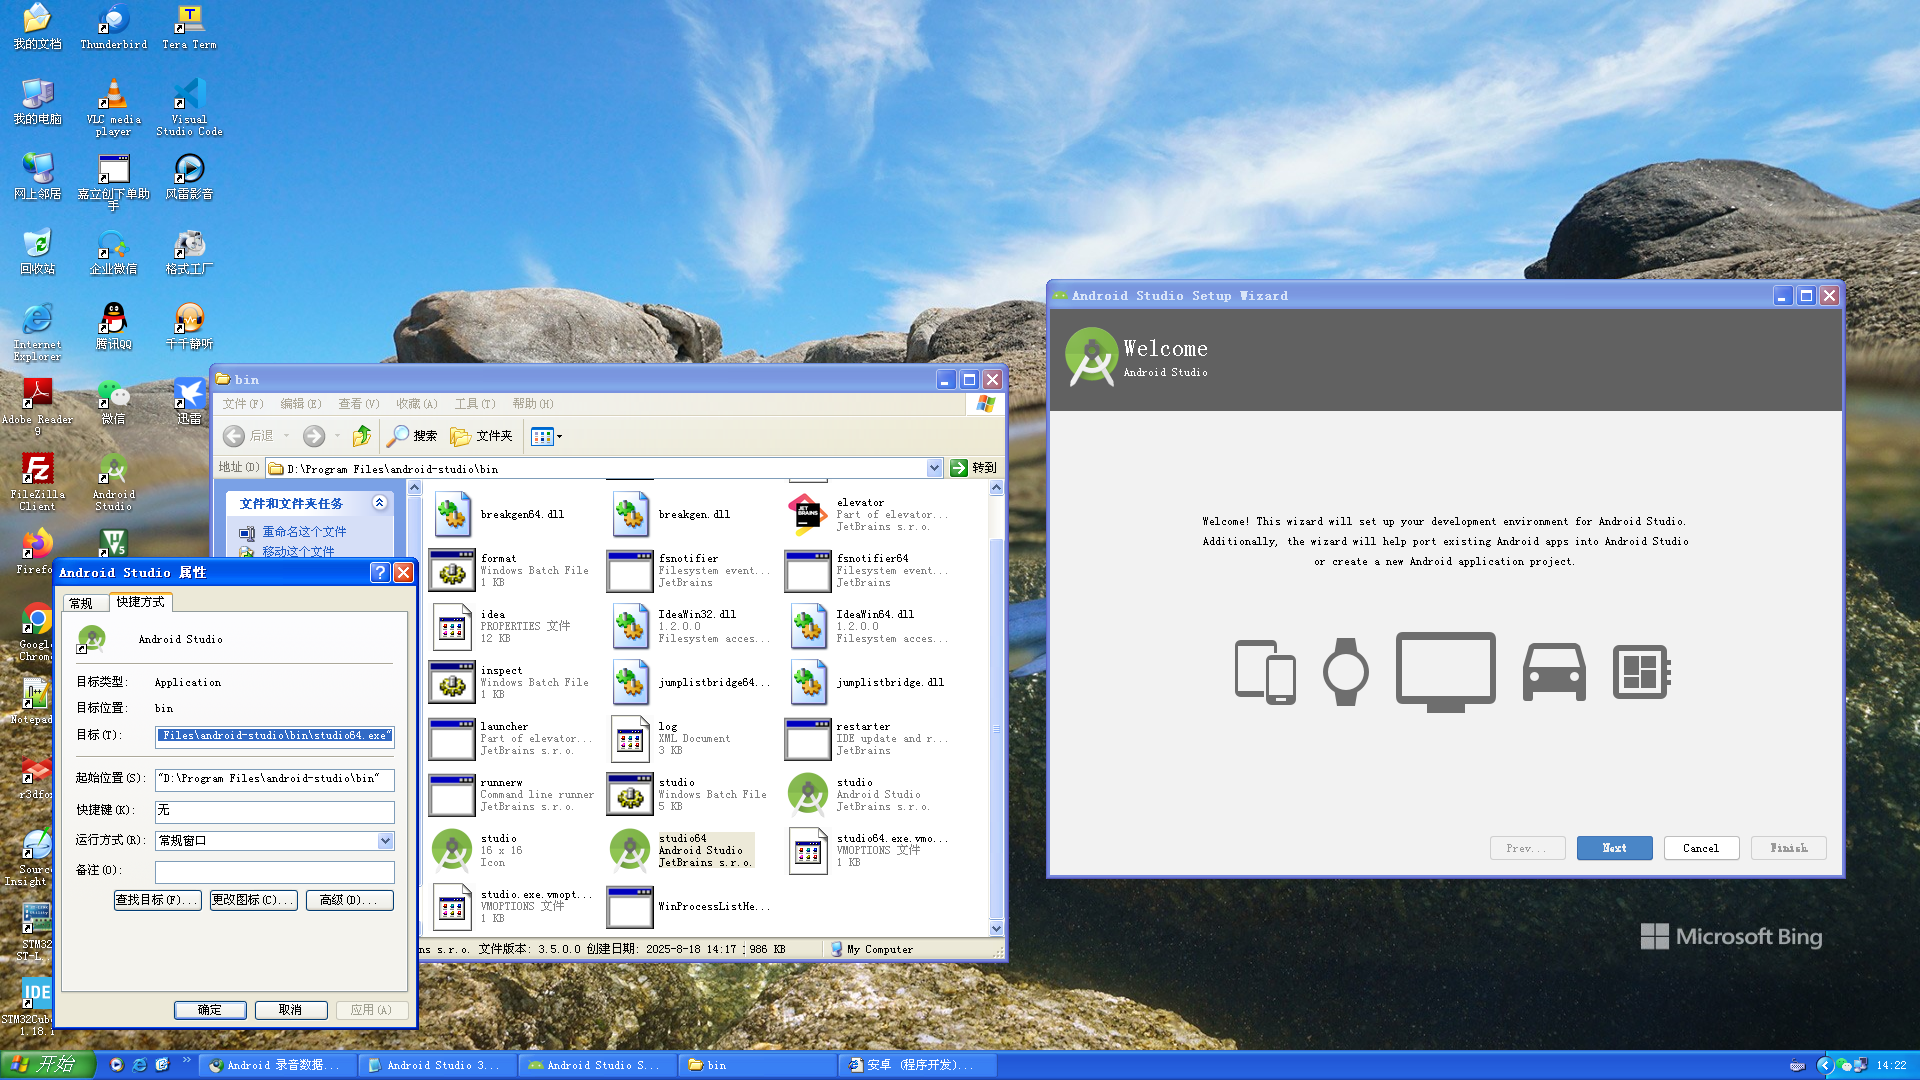
Task: Select Visual Studio Code desktop shortcut
Action: click(189, 107)
